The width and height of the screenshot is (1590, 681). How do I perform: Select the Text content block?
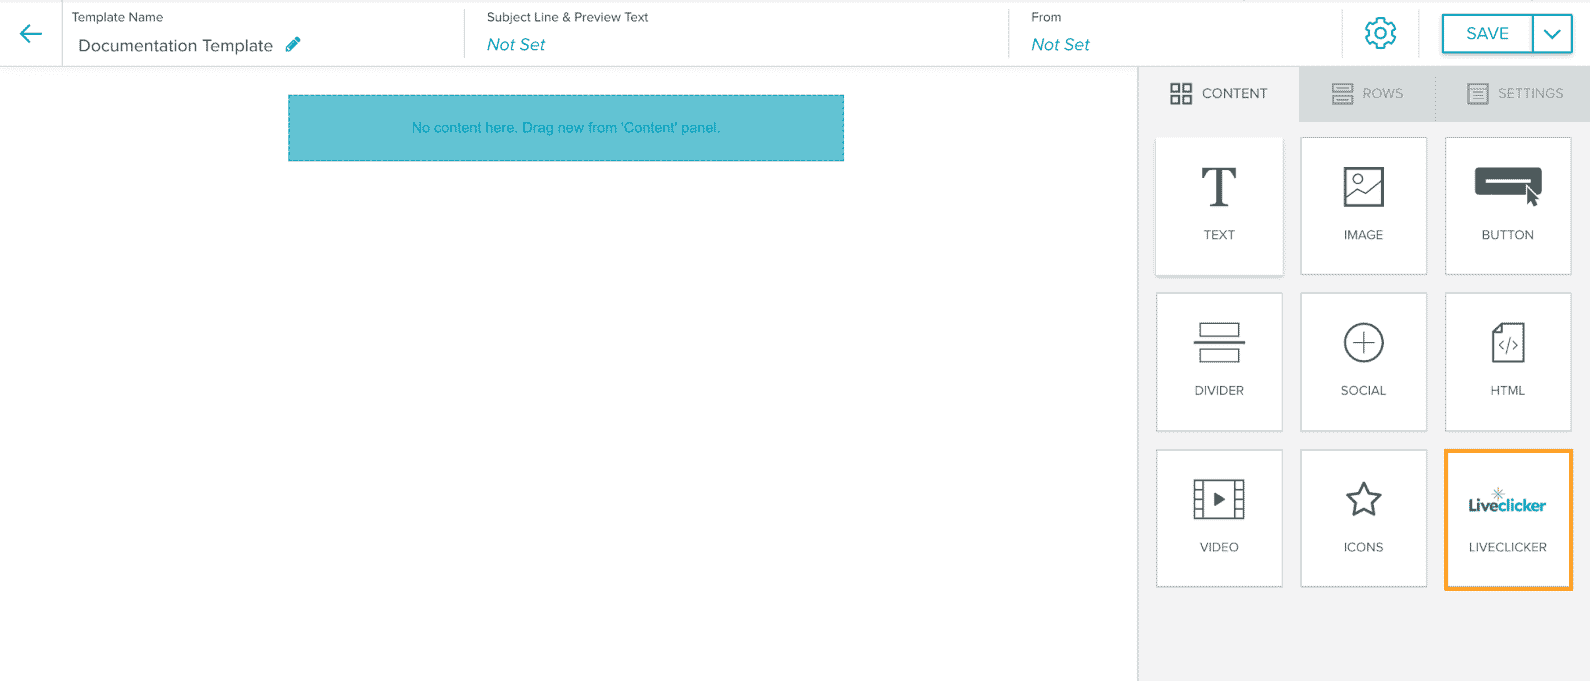[x=1219, y=206]
